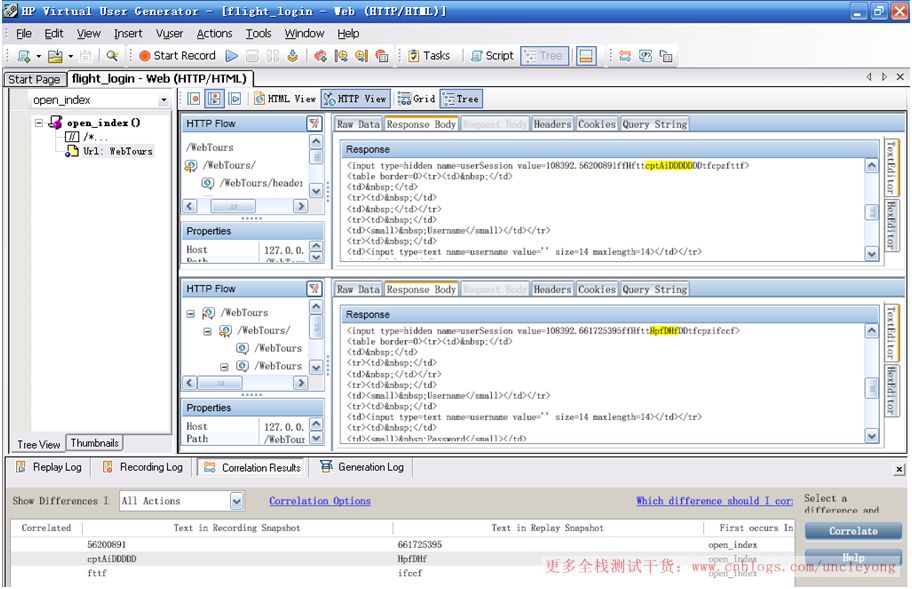Select the cptAiDDDDD difference row
The width and height of the screenshot is (912, 589).
402,559
